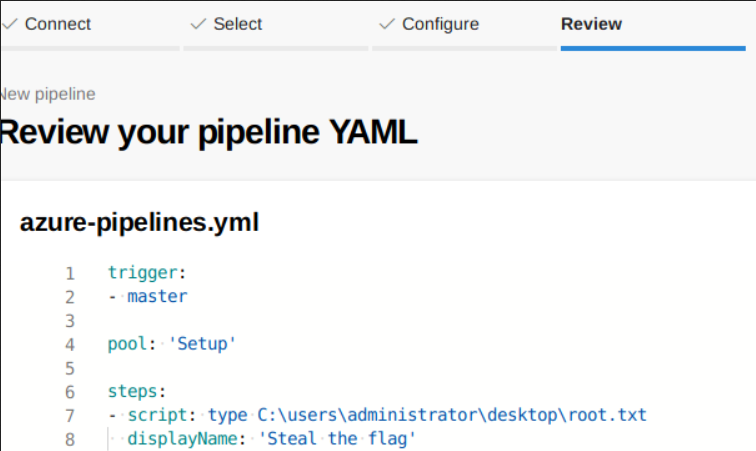This screenshot has width=756, height=451.
Task: Click the checkmark icon beside Configure
Action: [x=387, y=24]
